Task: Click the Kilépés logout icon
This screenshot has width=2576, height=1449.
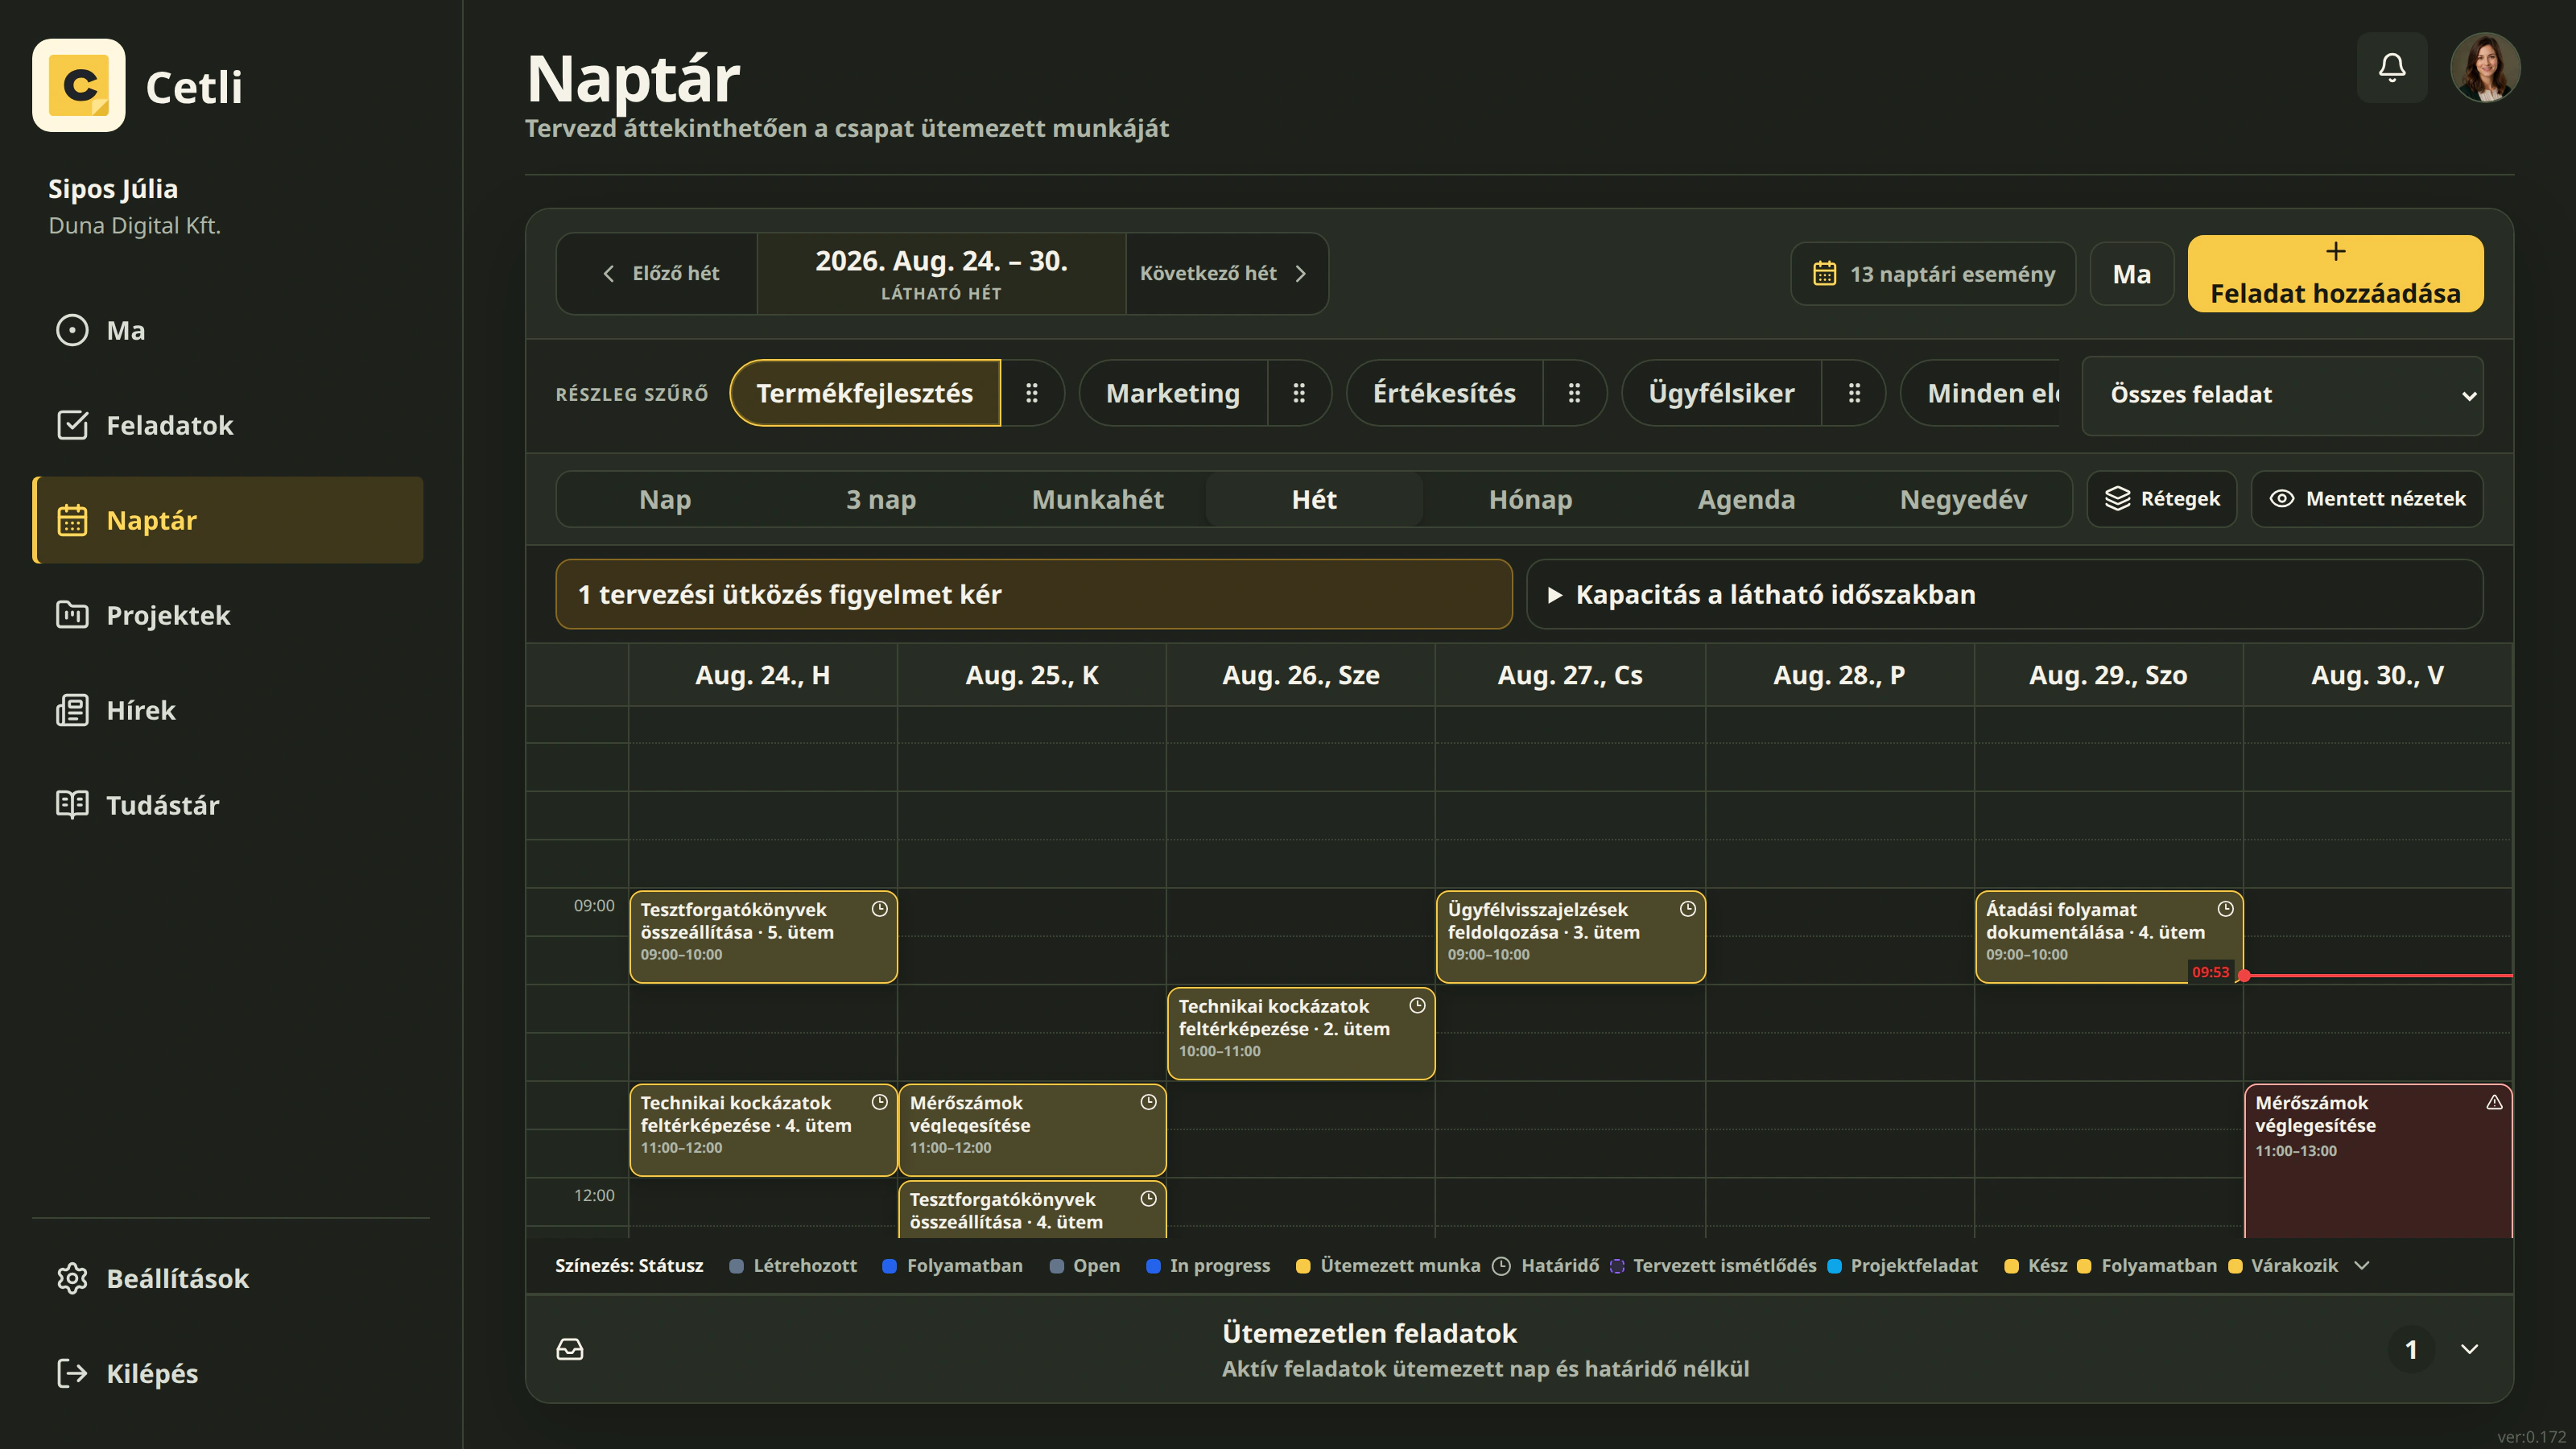Action: pyautogui.click(x=72, y=1373)
